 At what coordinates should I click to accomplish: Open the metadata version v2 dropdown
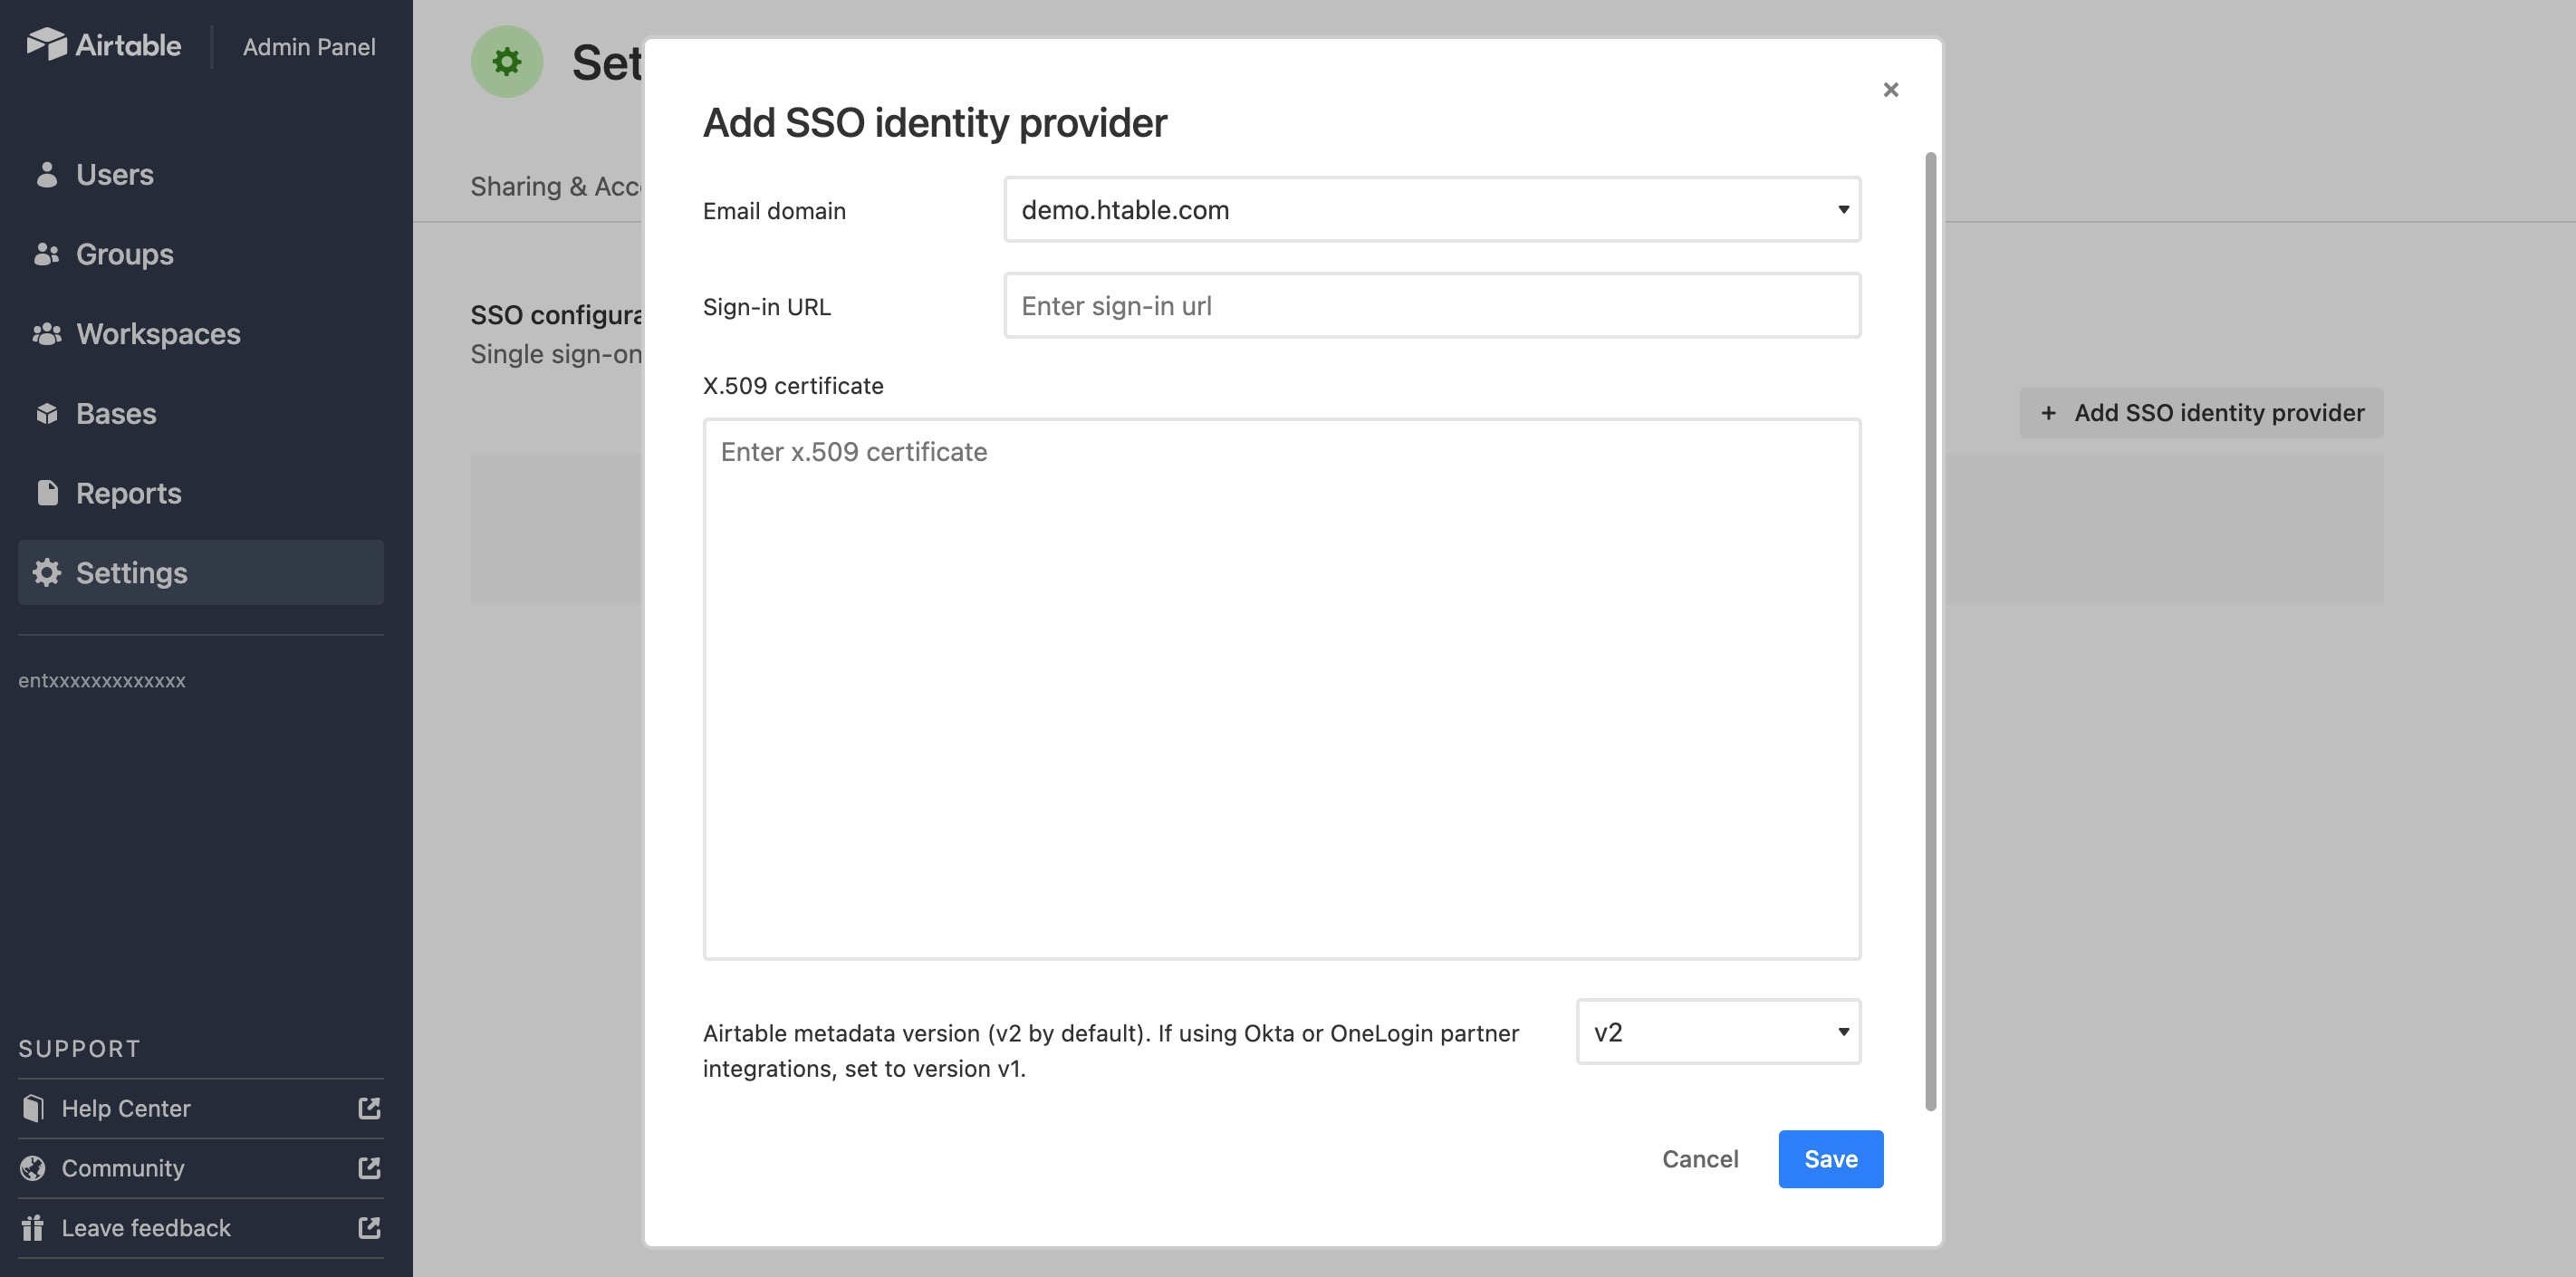1718,1032
